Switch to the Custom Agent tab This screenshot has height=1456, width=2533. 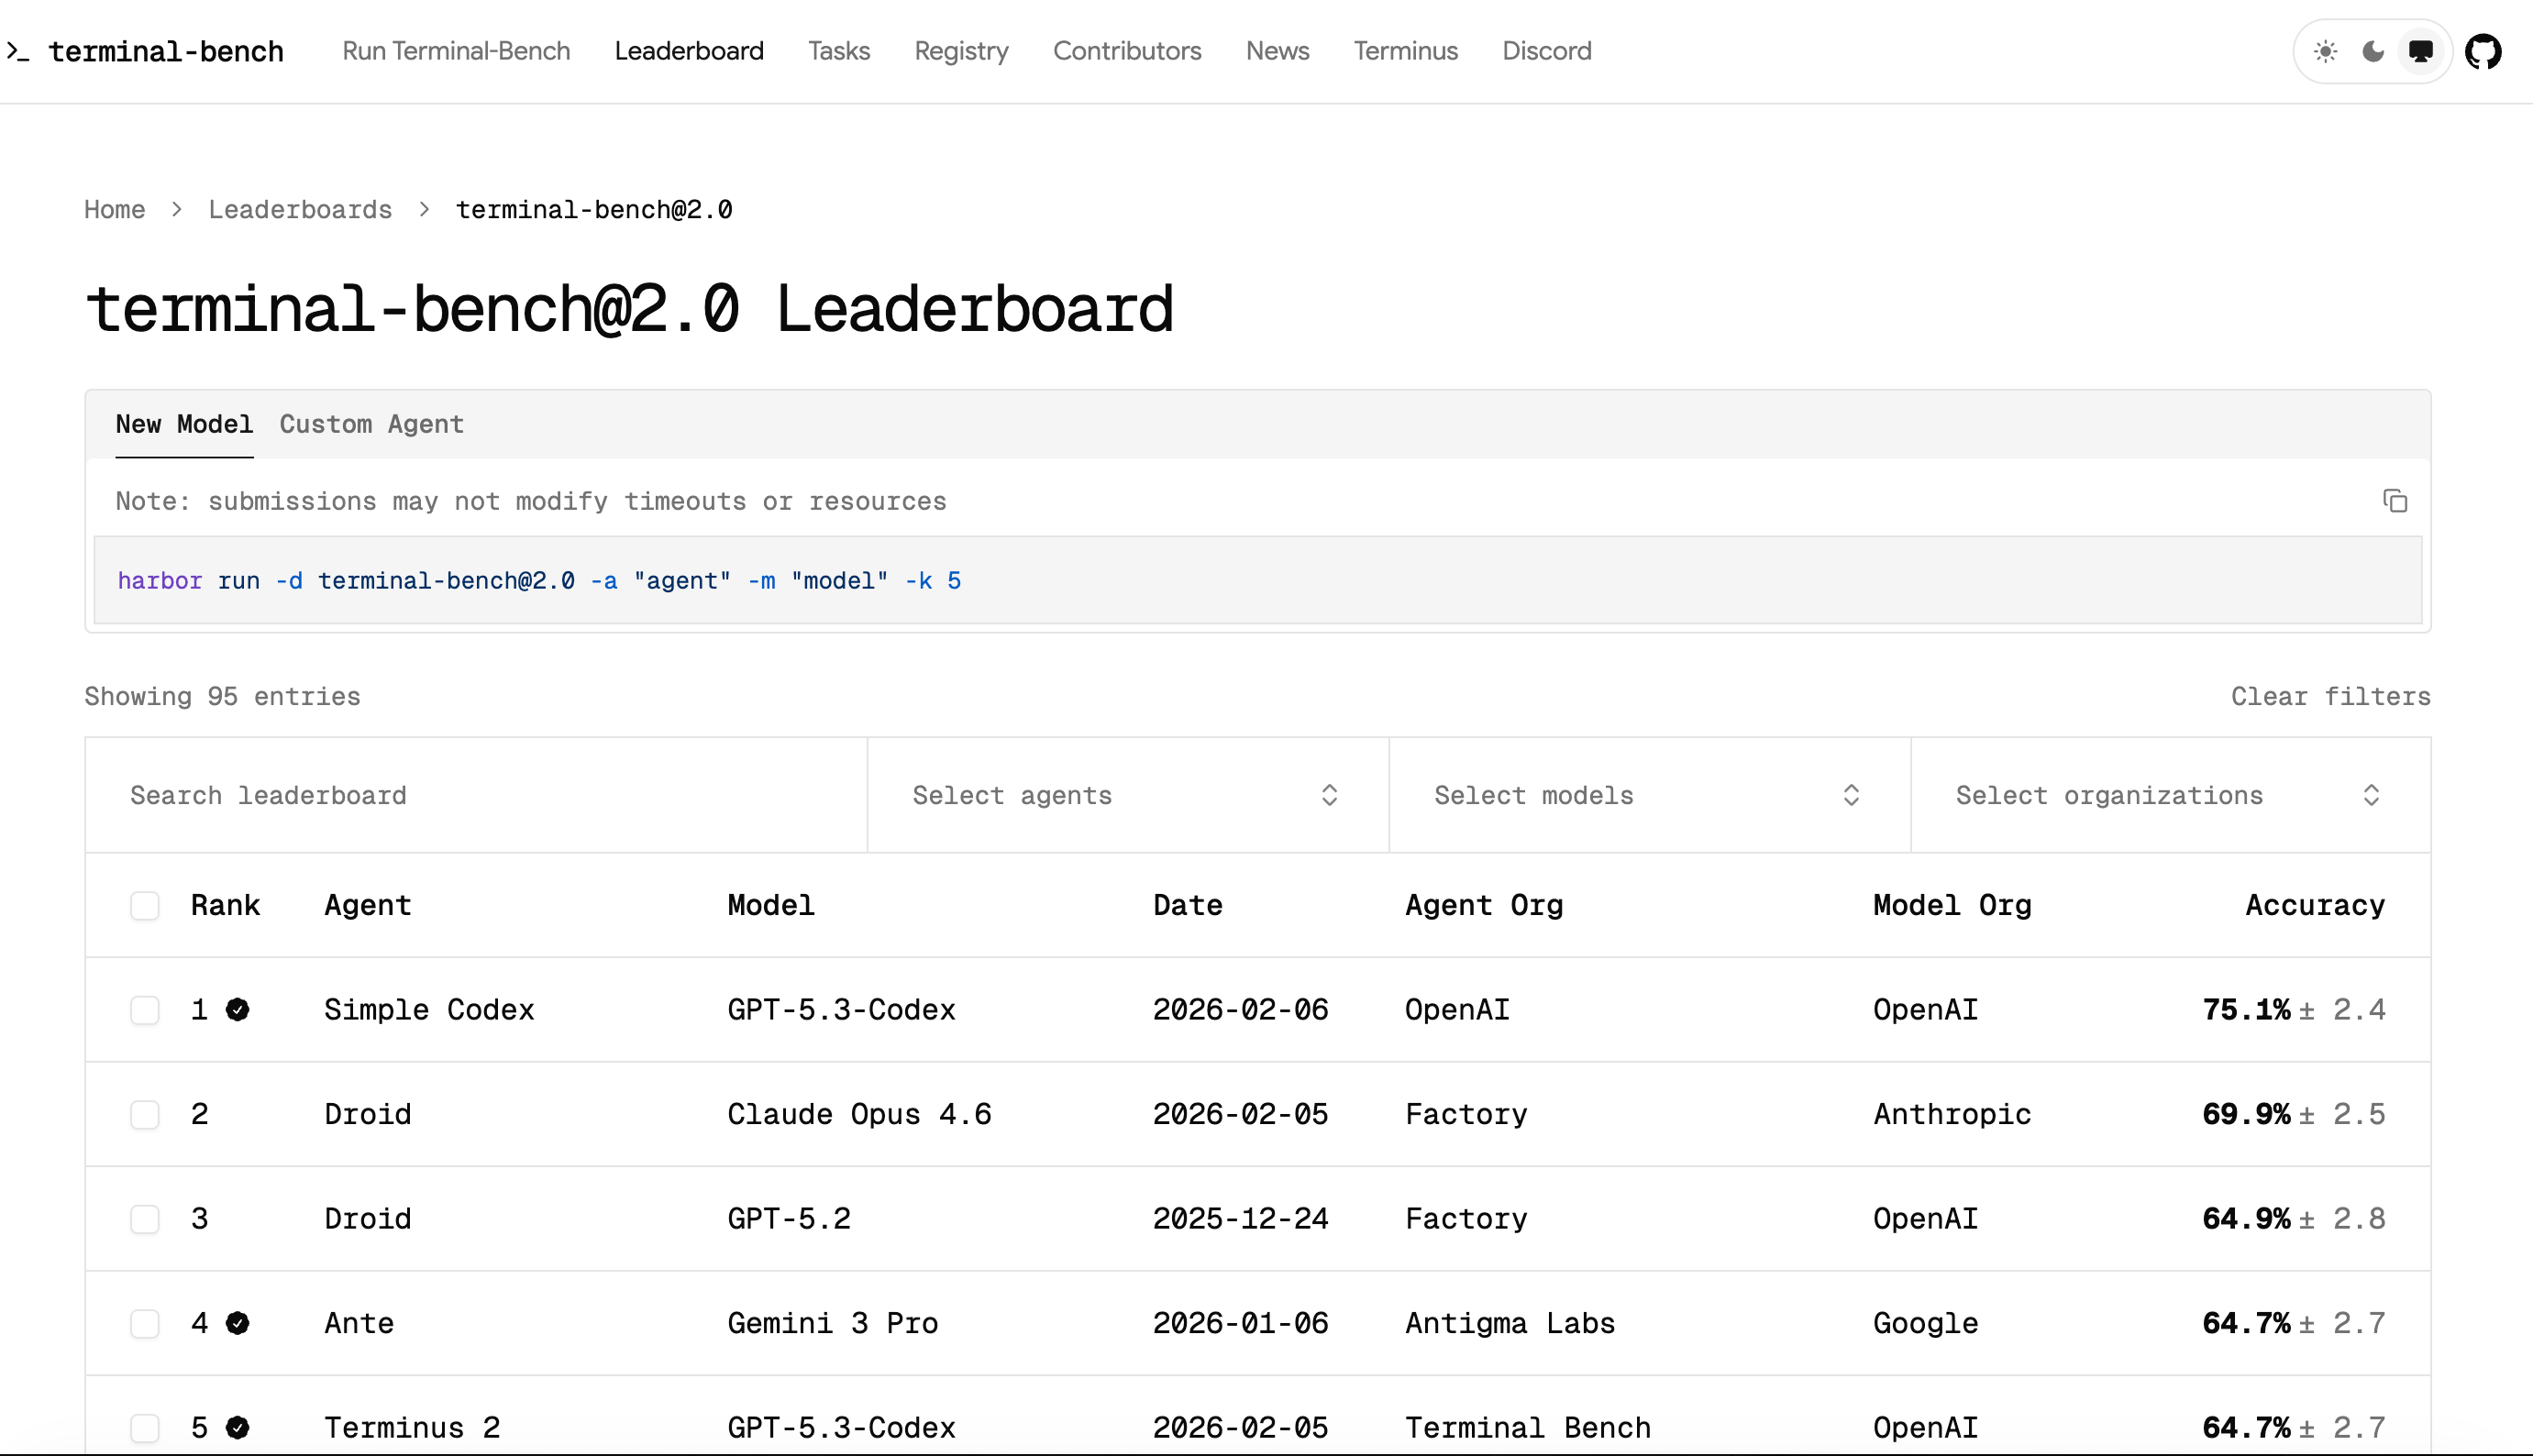(371, 424)
